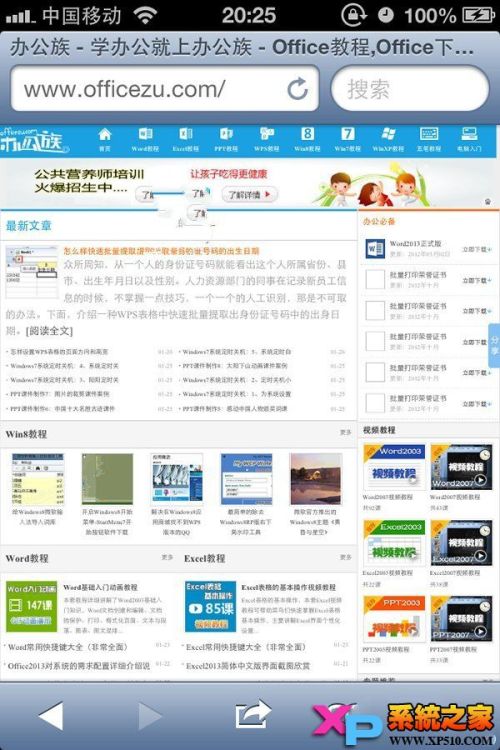Open the Safari share action icon
This screenshot has width=500, height=750.
(x=253, y=715)
